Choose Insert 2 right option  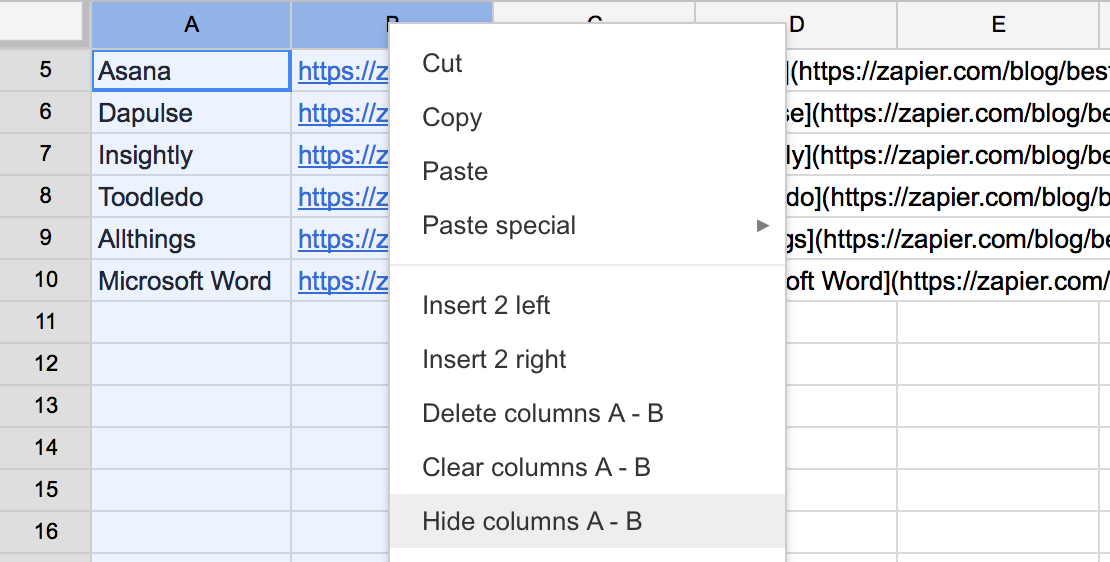click(x=494, y=359)
